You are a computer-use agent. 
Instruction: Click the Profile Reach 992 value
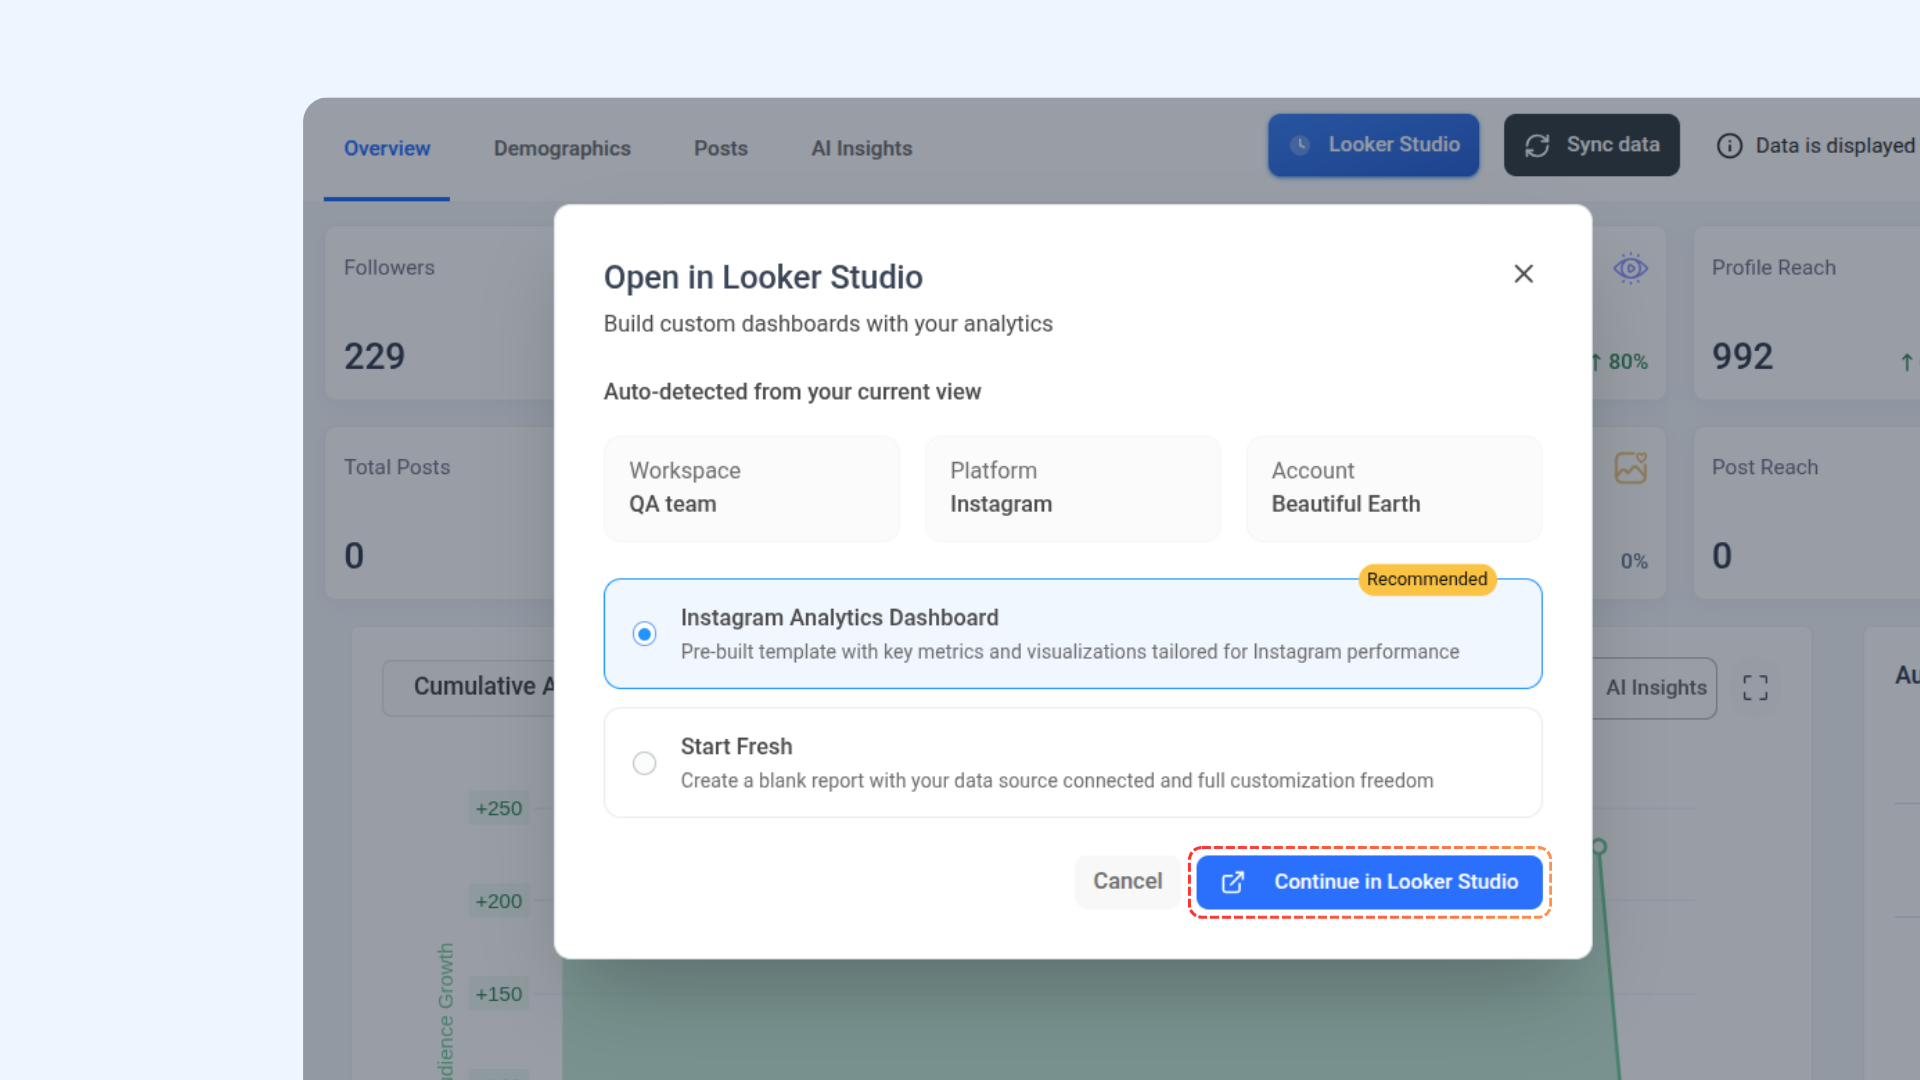point(1742,357)
